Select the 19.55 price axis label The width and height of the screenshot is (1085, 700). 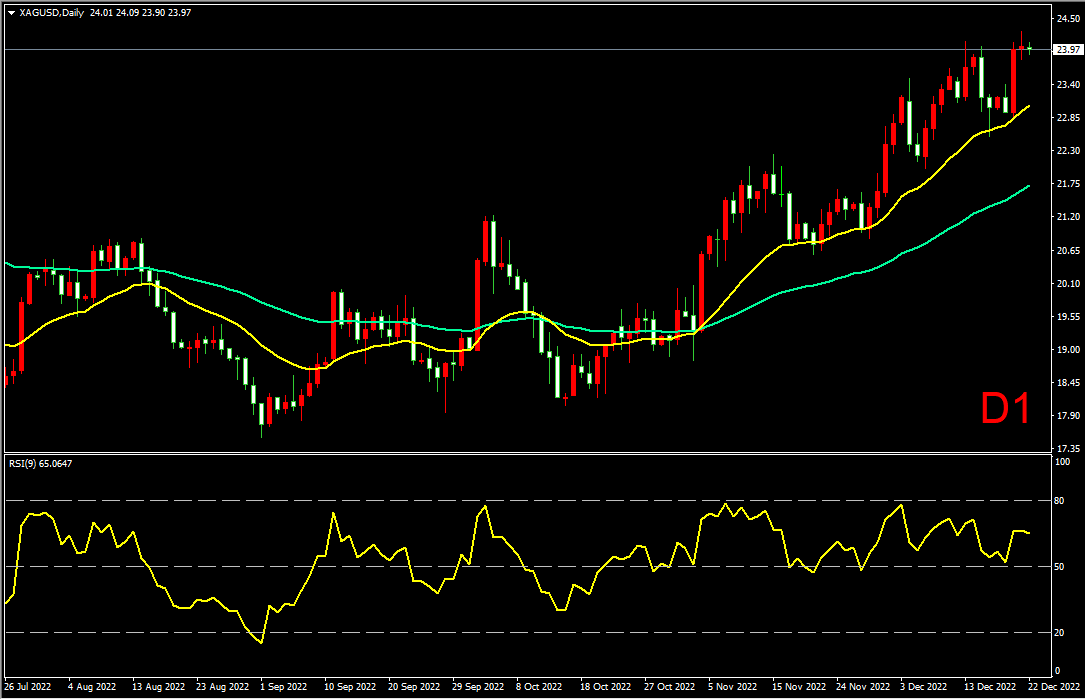1068,317
